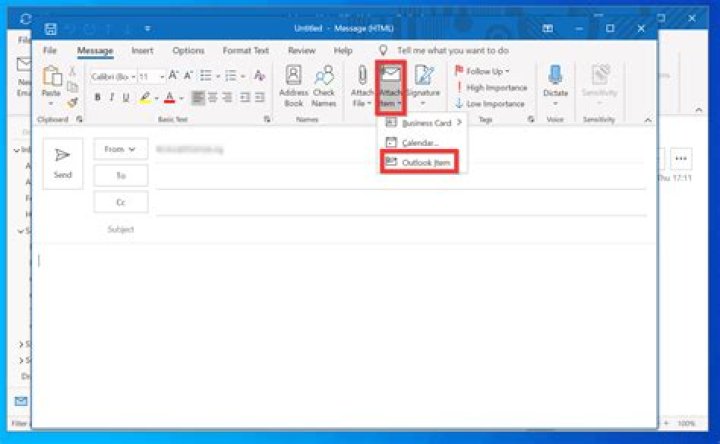Open the Signature menu
The height and width of the screenshot is (444, 720).
(x=422, y=85)
